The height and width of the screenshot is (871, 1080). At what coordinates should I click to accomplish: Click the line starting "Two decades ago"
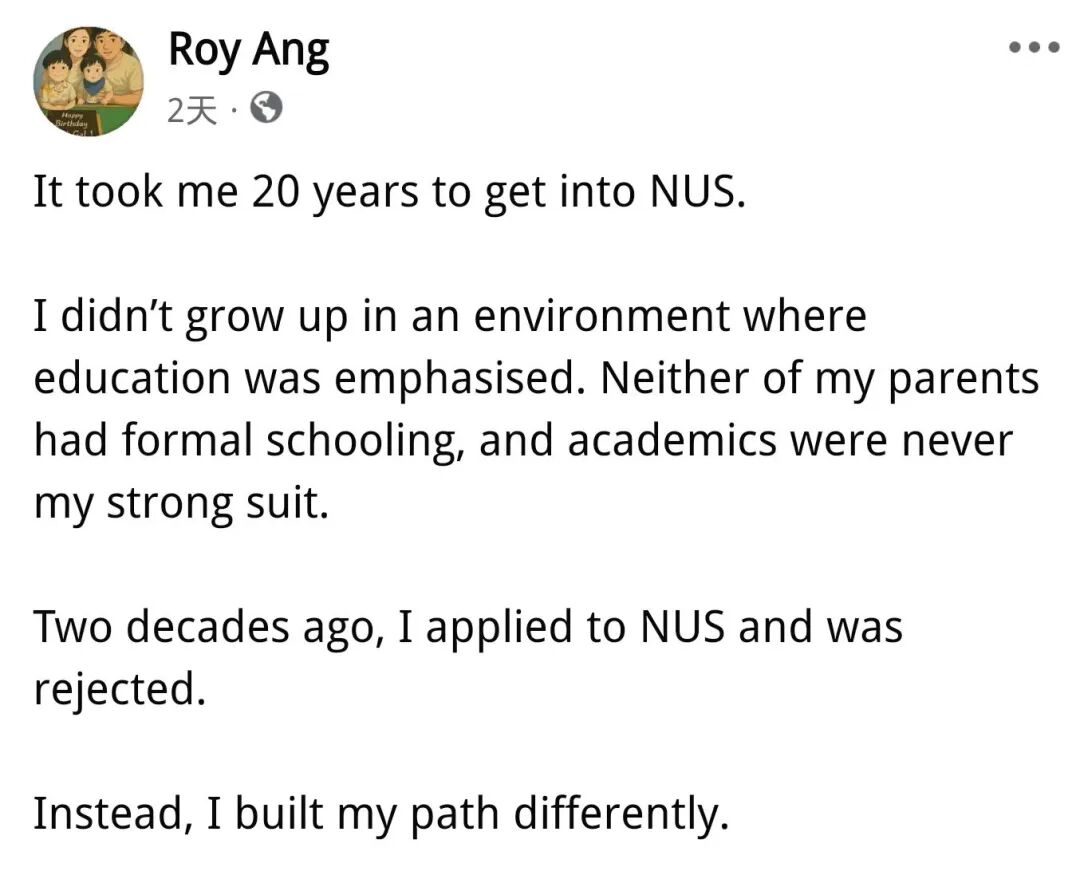pyautogui.click(x=468, y=627)
